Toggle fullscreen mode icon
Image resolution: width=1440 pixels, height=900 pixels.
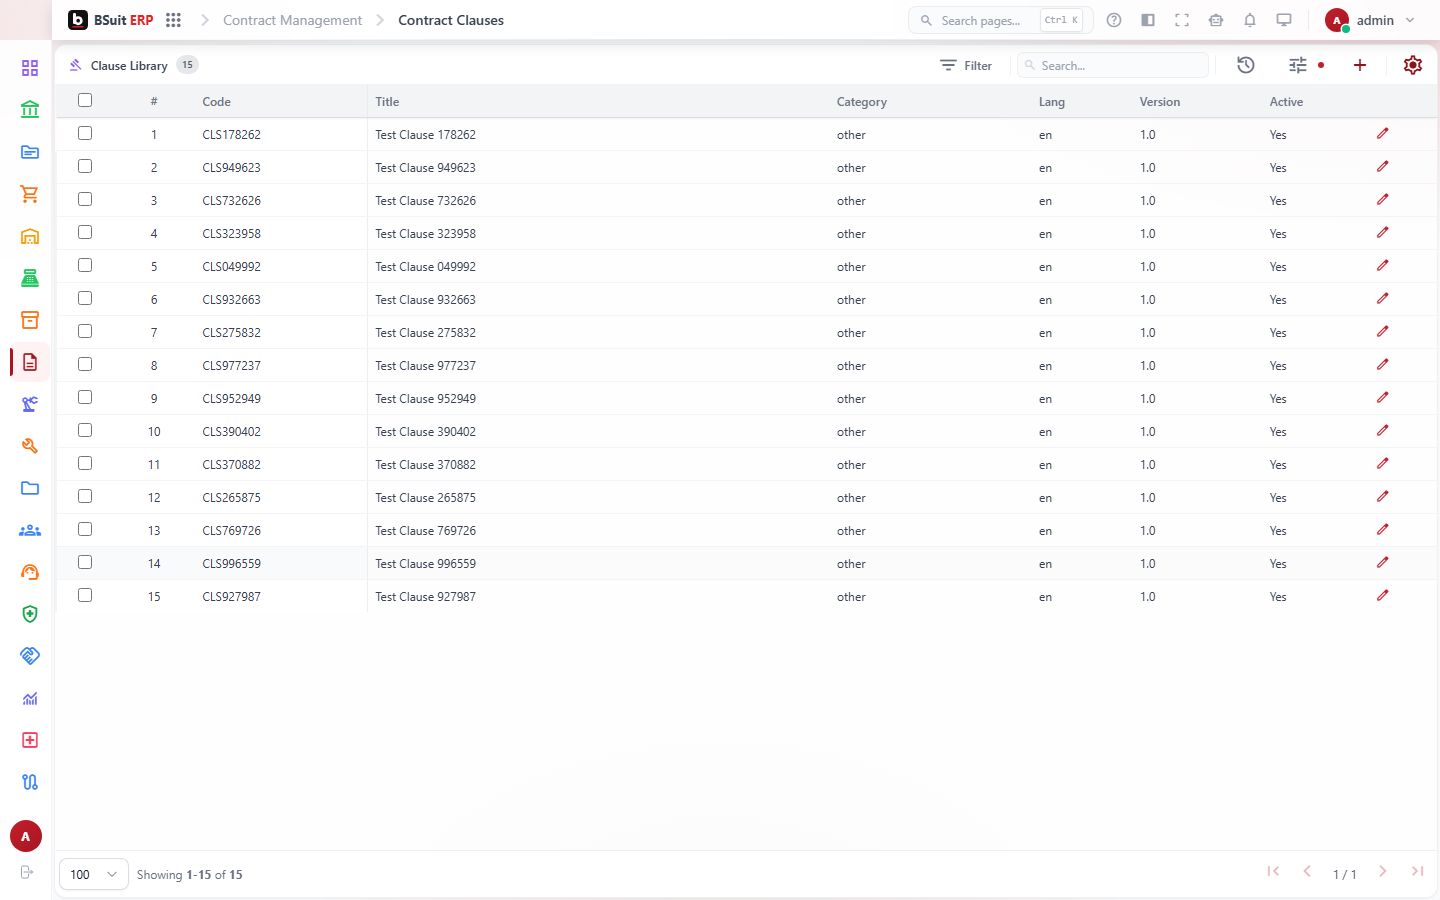point(1182,20)
